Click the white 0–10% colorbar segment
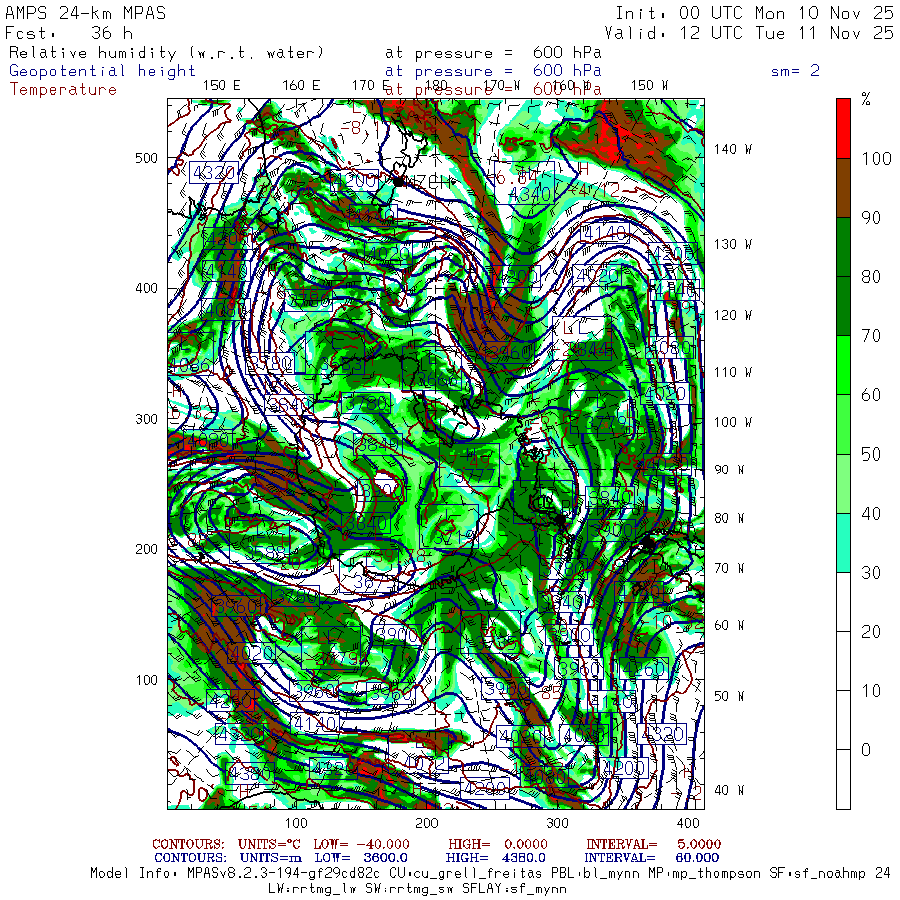 [843, 720]
